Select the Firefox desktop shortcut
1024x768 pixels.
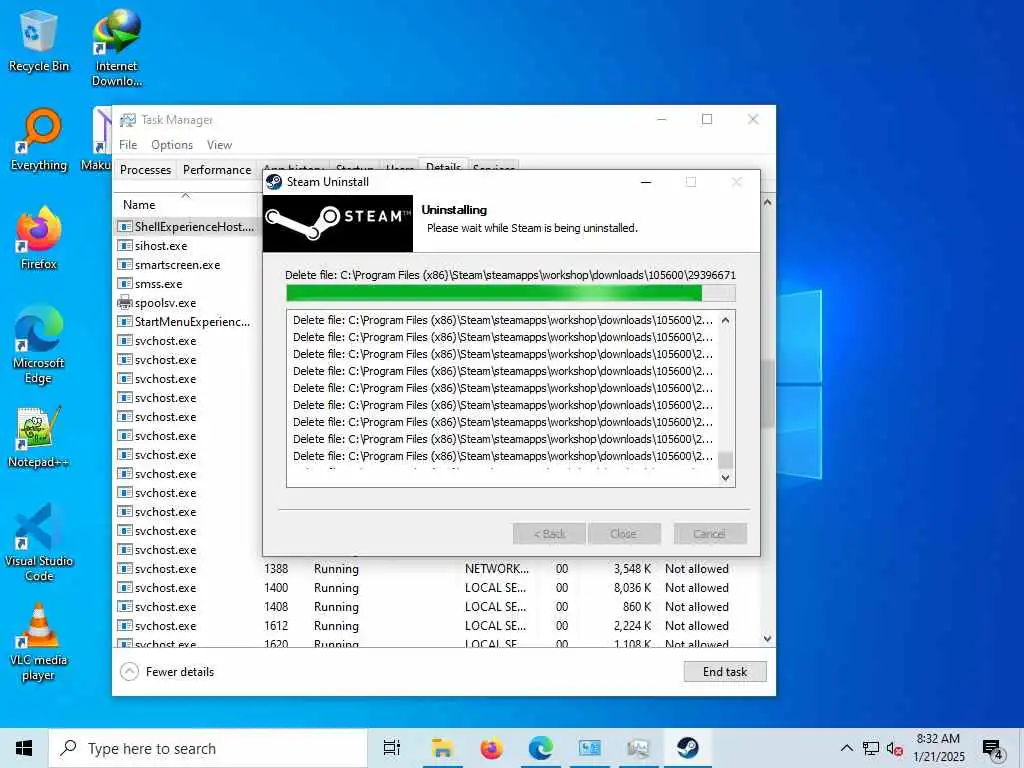pyautogui.click(x=39, y=238)
